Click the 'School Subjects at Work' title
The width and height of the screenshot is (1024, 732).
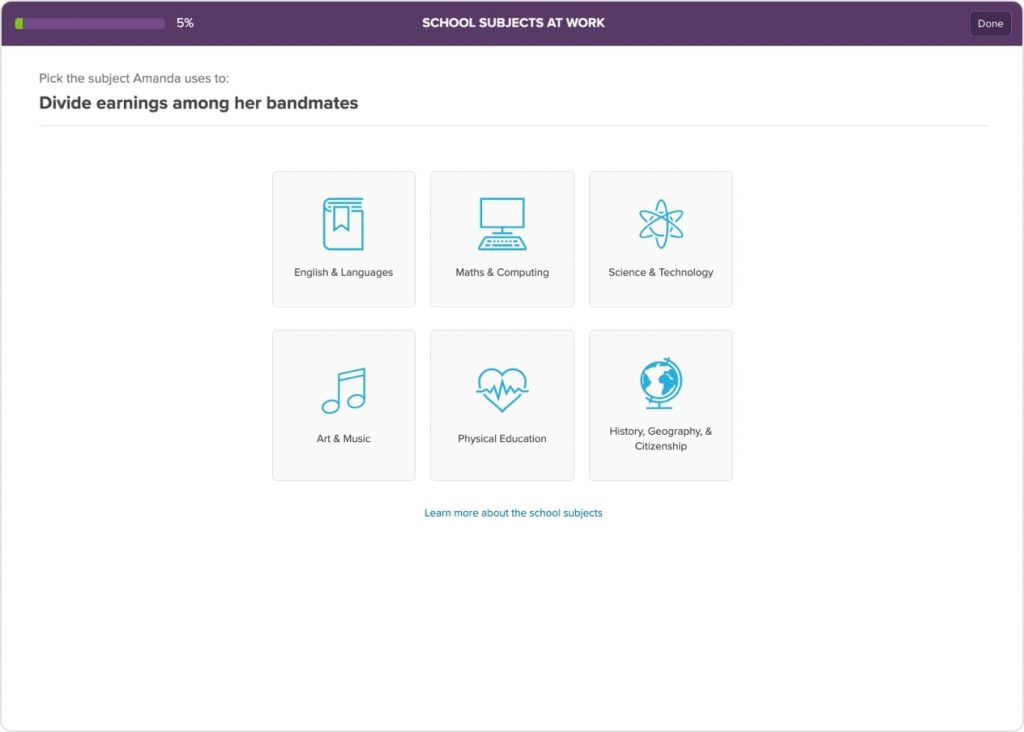[513, 23]
